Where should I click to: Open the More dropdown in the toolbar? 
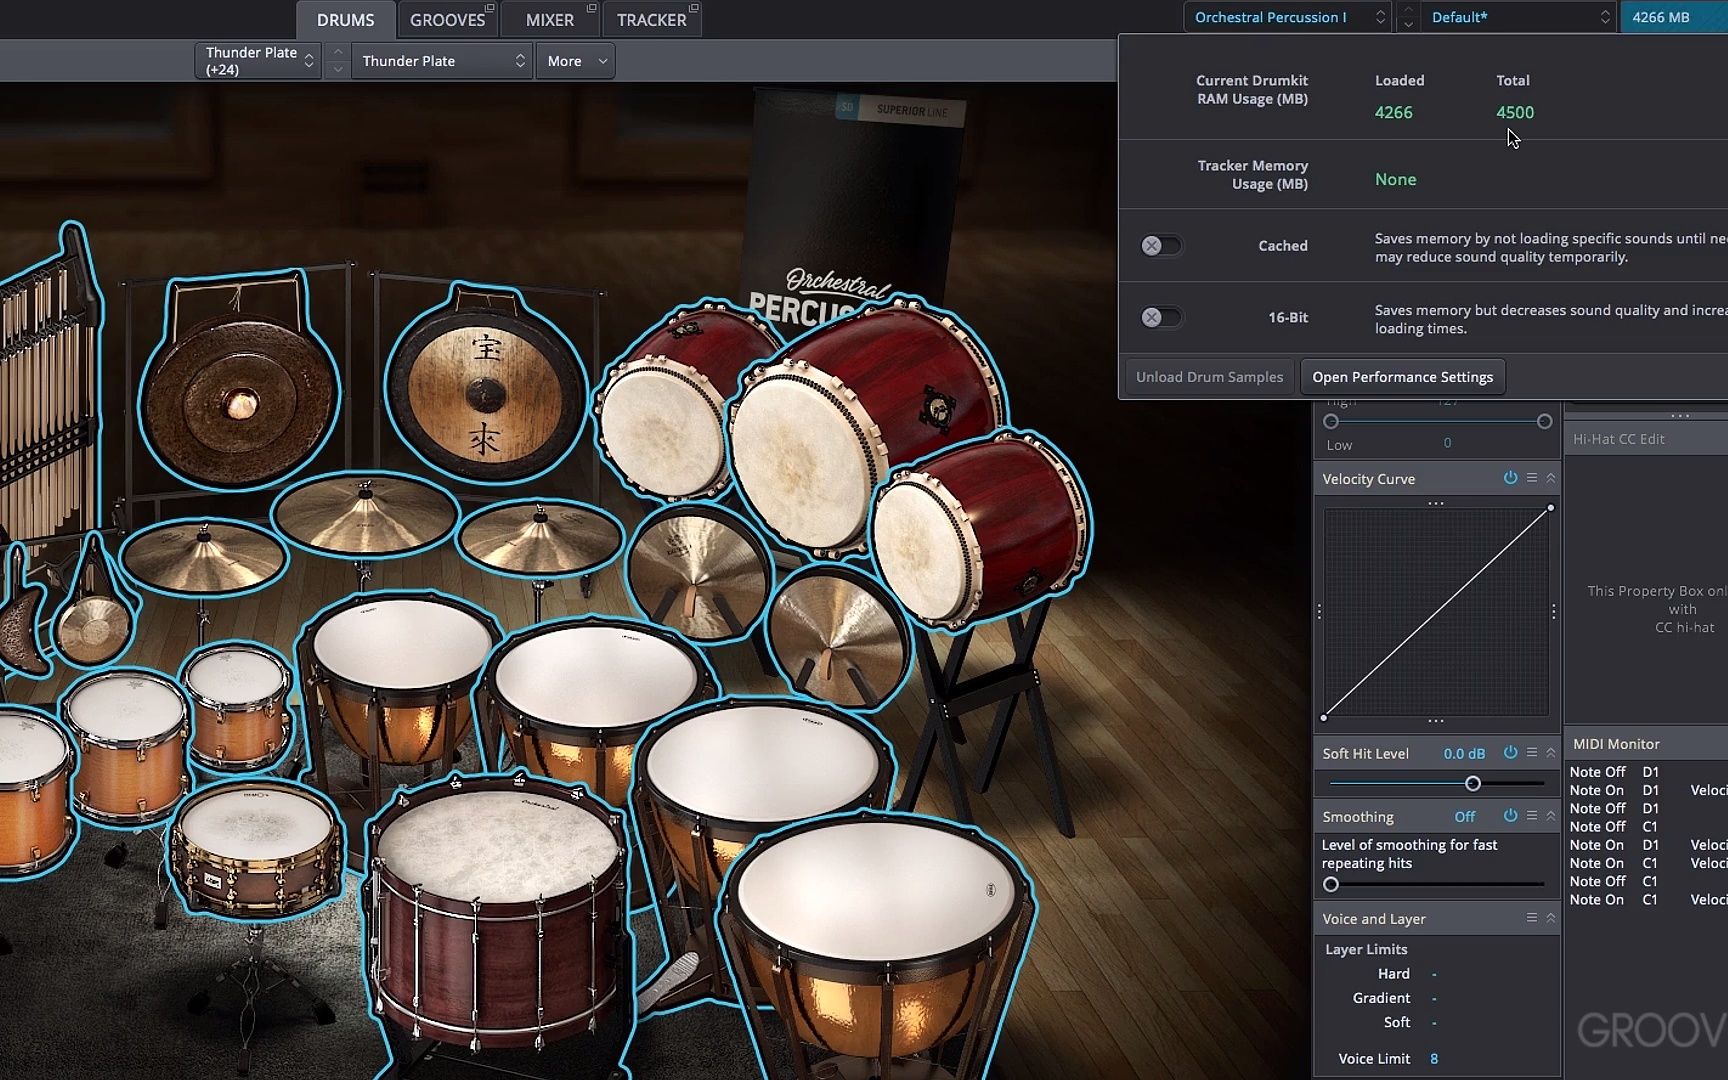point(575,61)
